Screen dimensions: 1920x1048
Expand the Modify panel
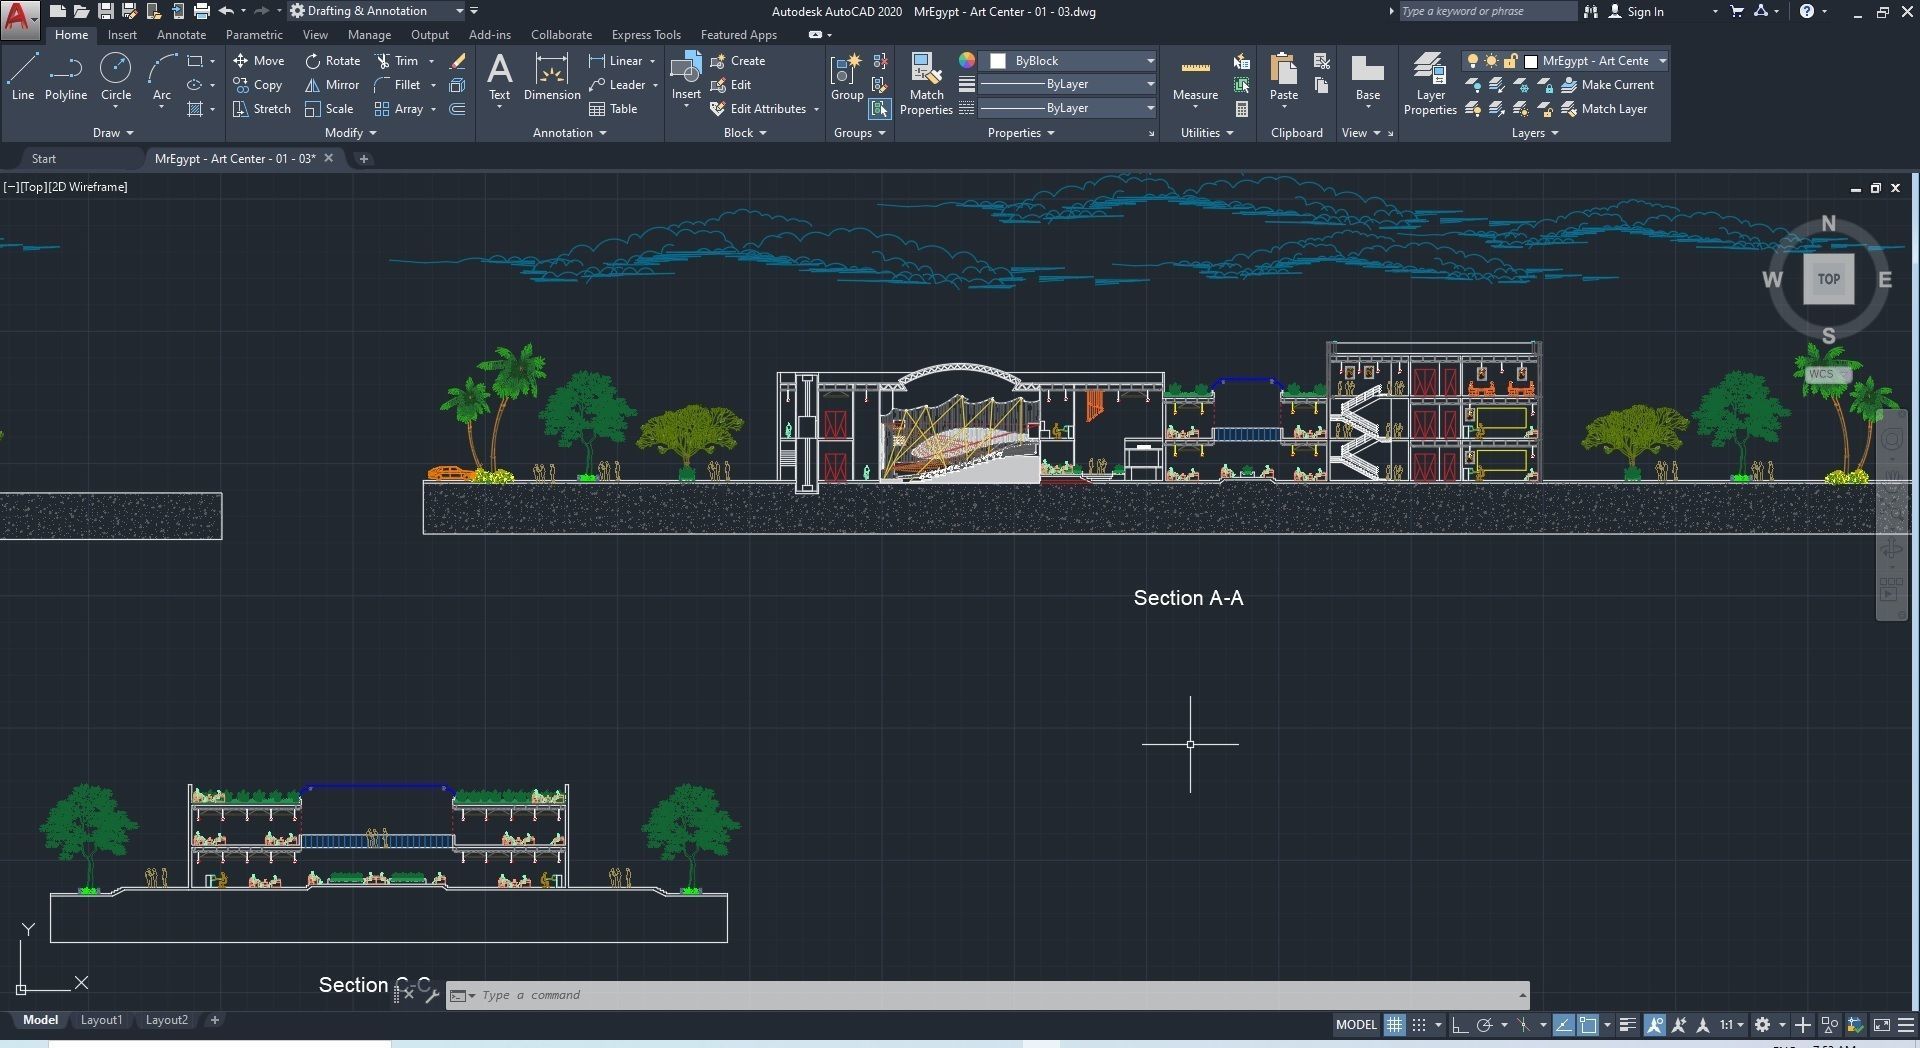point(350,133)
